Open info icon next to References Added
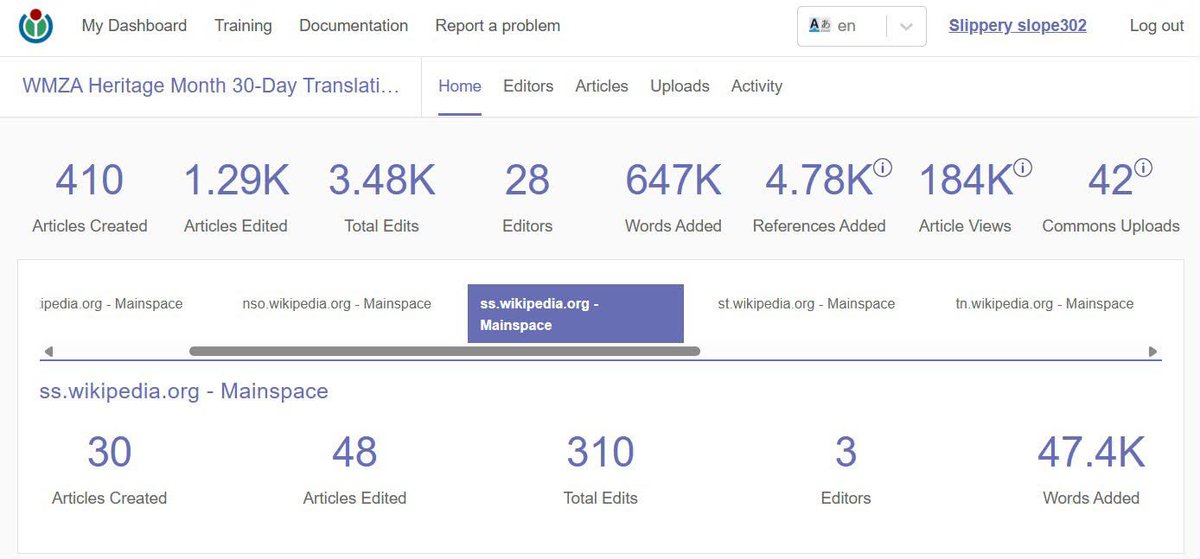 tap(882, 168)
